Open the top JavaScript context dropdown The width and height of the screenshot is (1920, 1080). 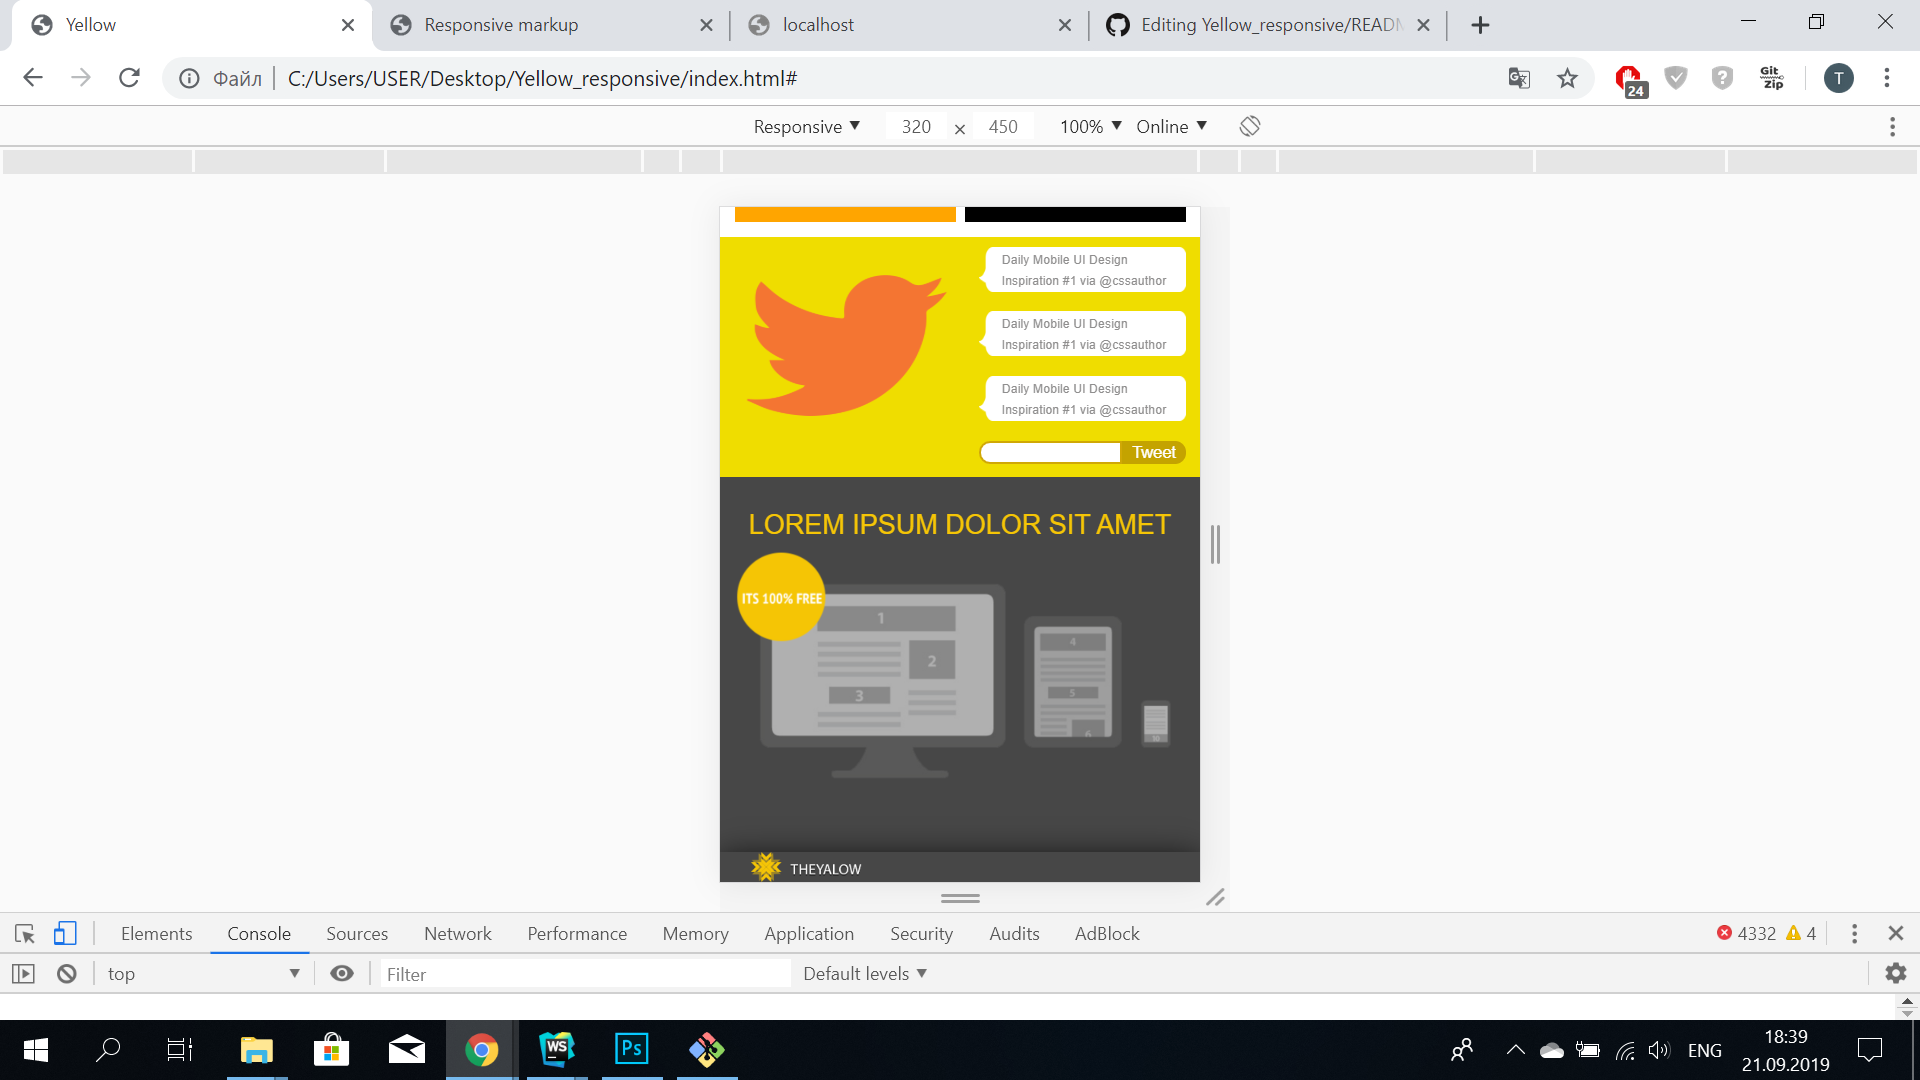[x=204, y=973]
